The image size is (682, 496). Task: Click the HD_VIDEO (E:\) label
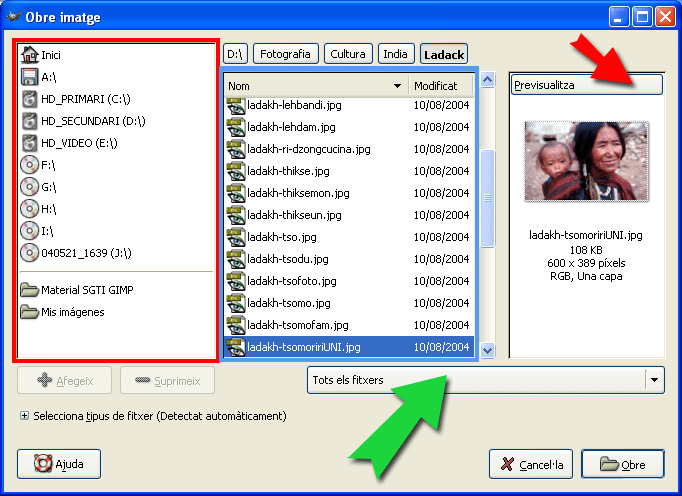tap(79, 143)
